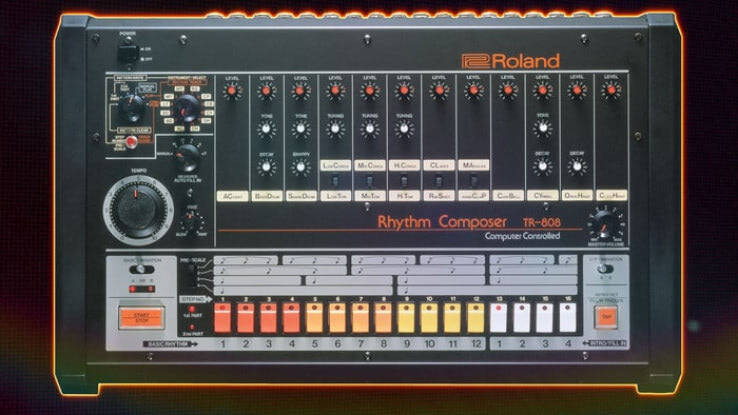
Task: Tap yellow step button 12
Action: 475,318
